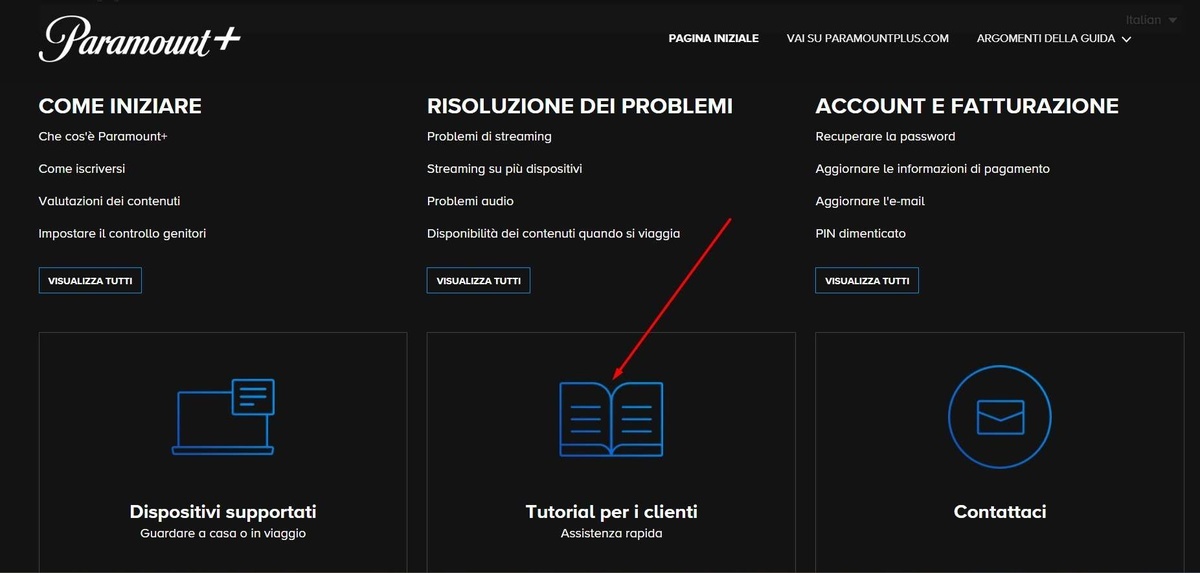
Task: Open Aggiornare le informazioni di pagamento
Action: [933, 169]
